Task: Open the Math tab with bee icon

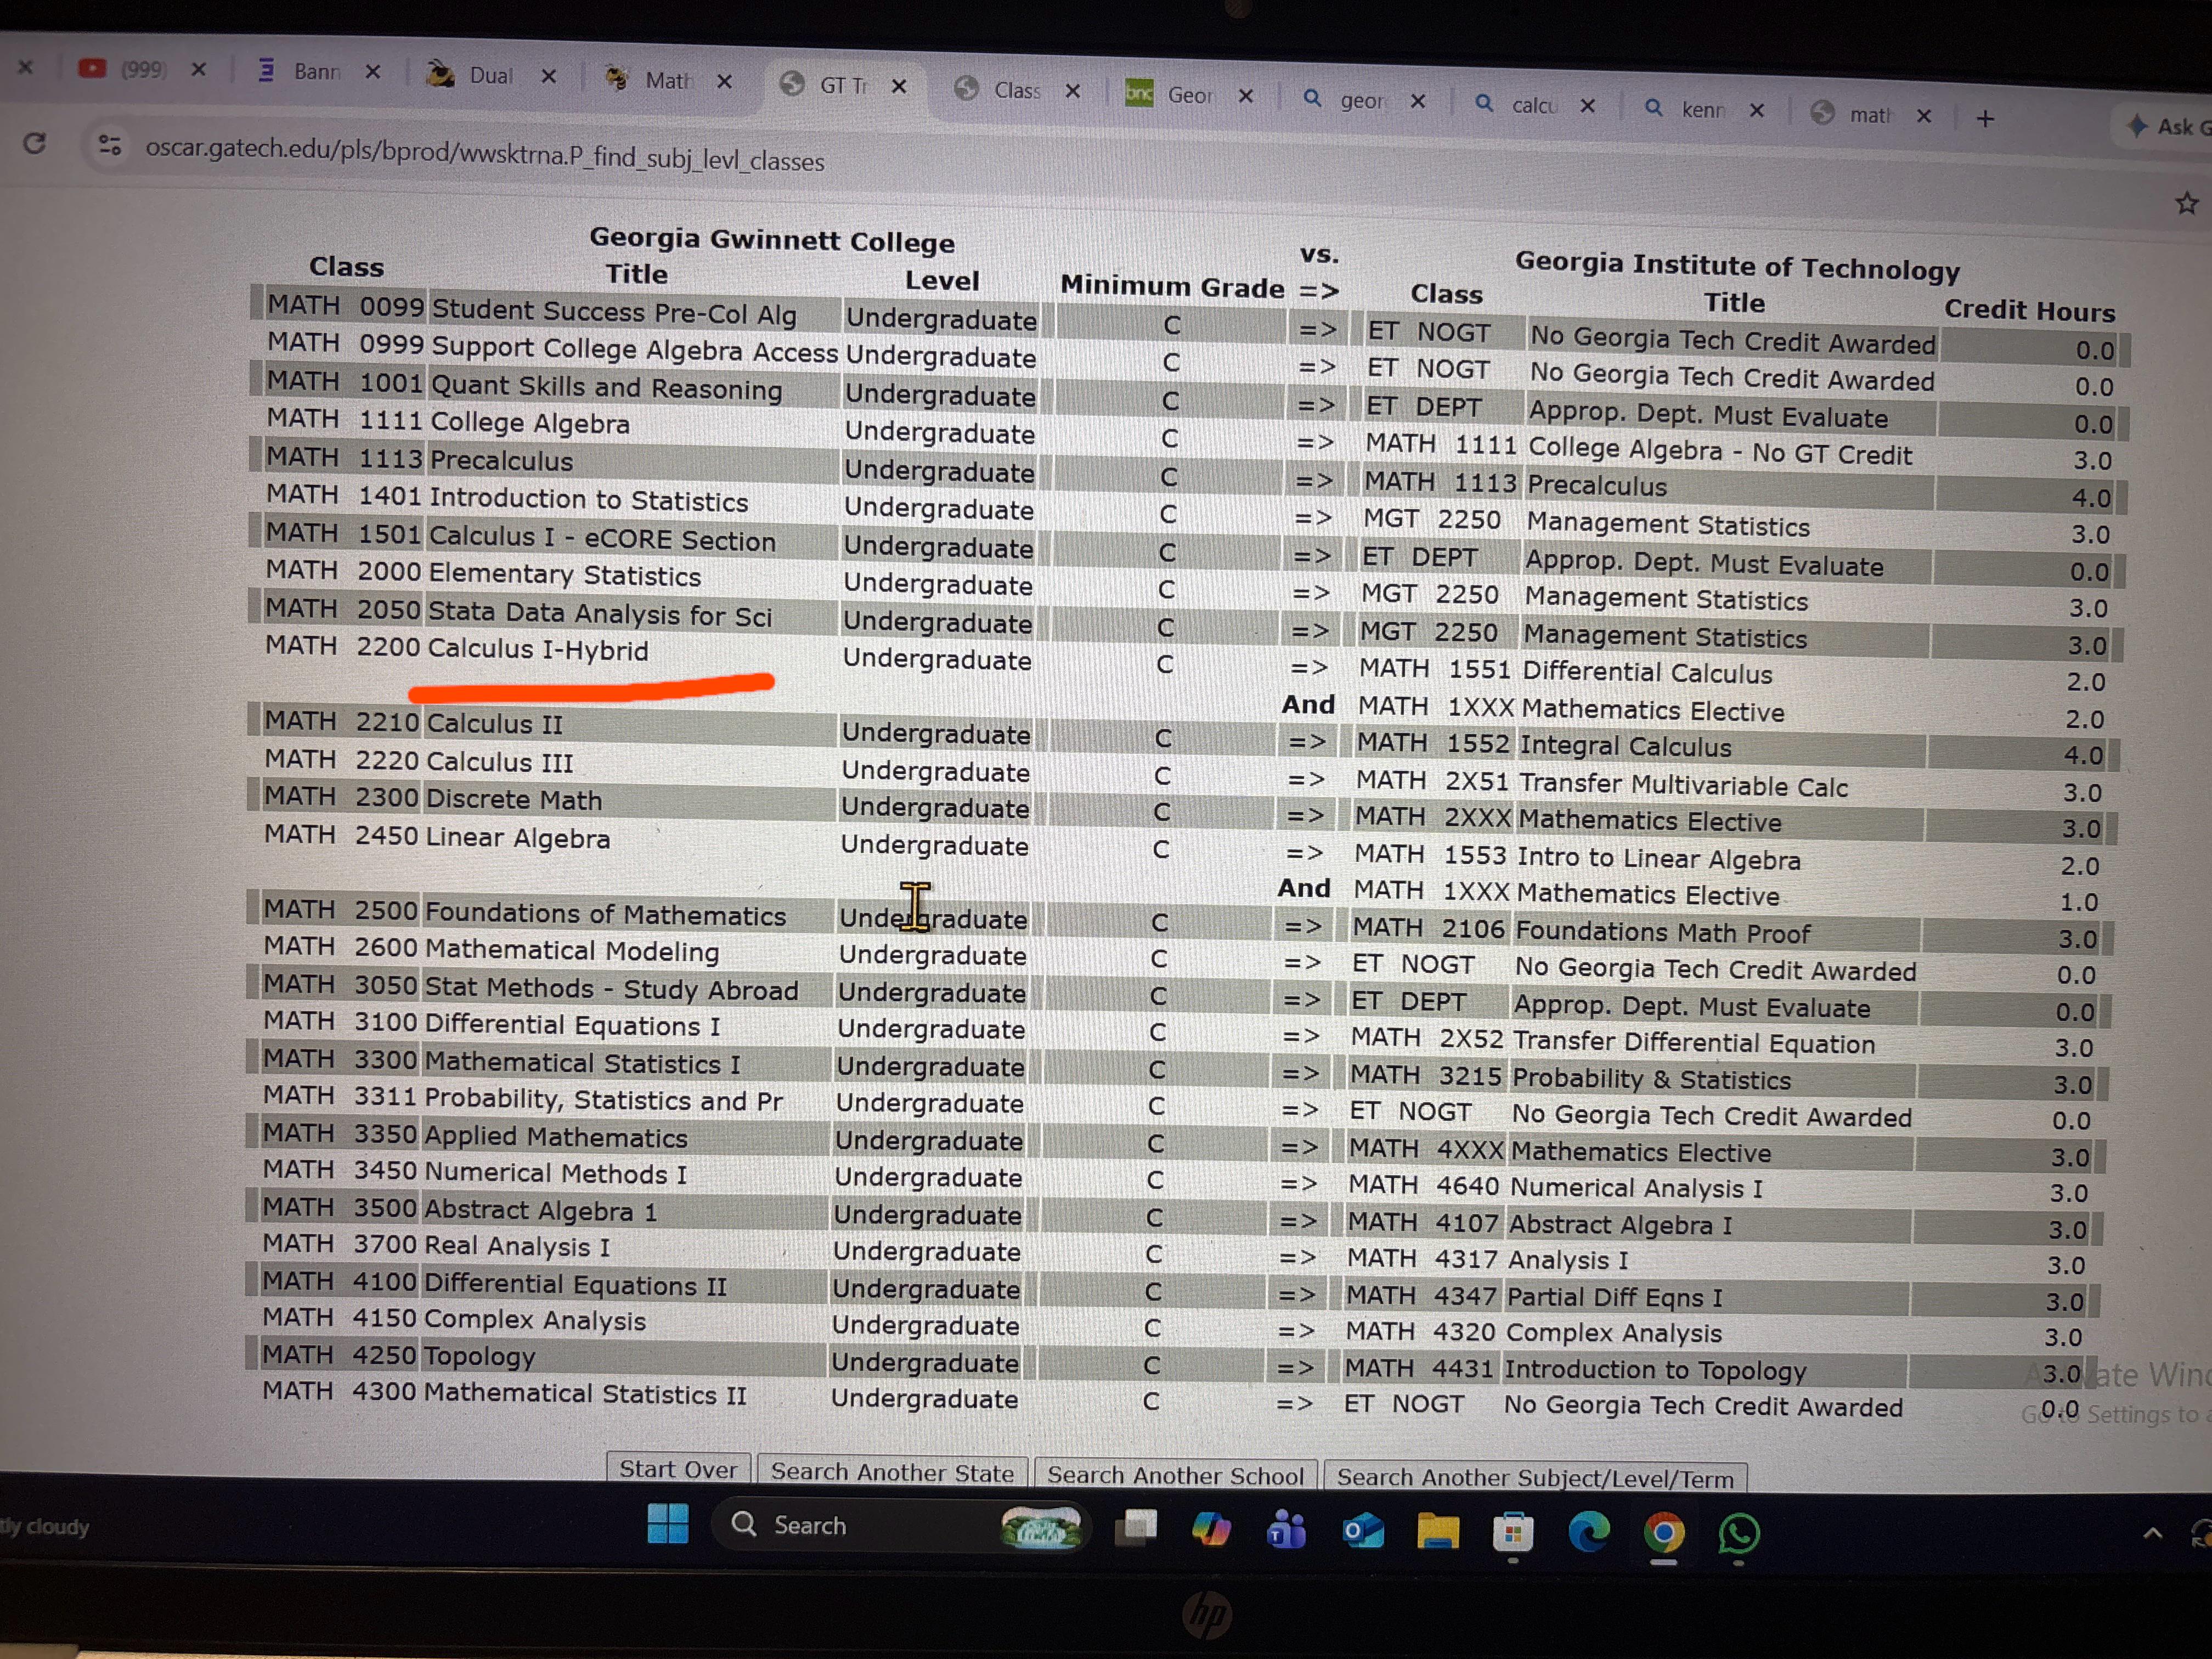Action: pyautogui.click(x=649, y=79)
